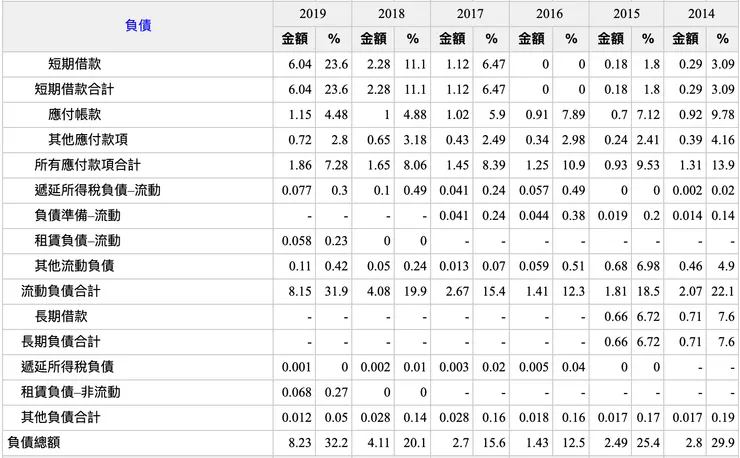Click the 負債 header link
This screenshot has height=458, width=740.
138,25
